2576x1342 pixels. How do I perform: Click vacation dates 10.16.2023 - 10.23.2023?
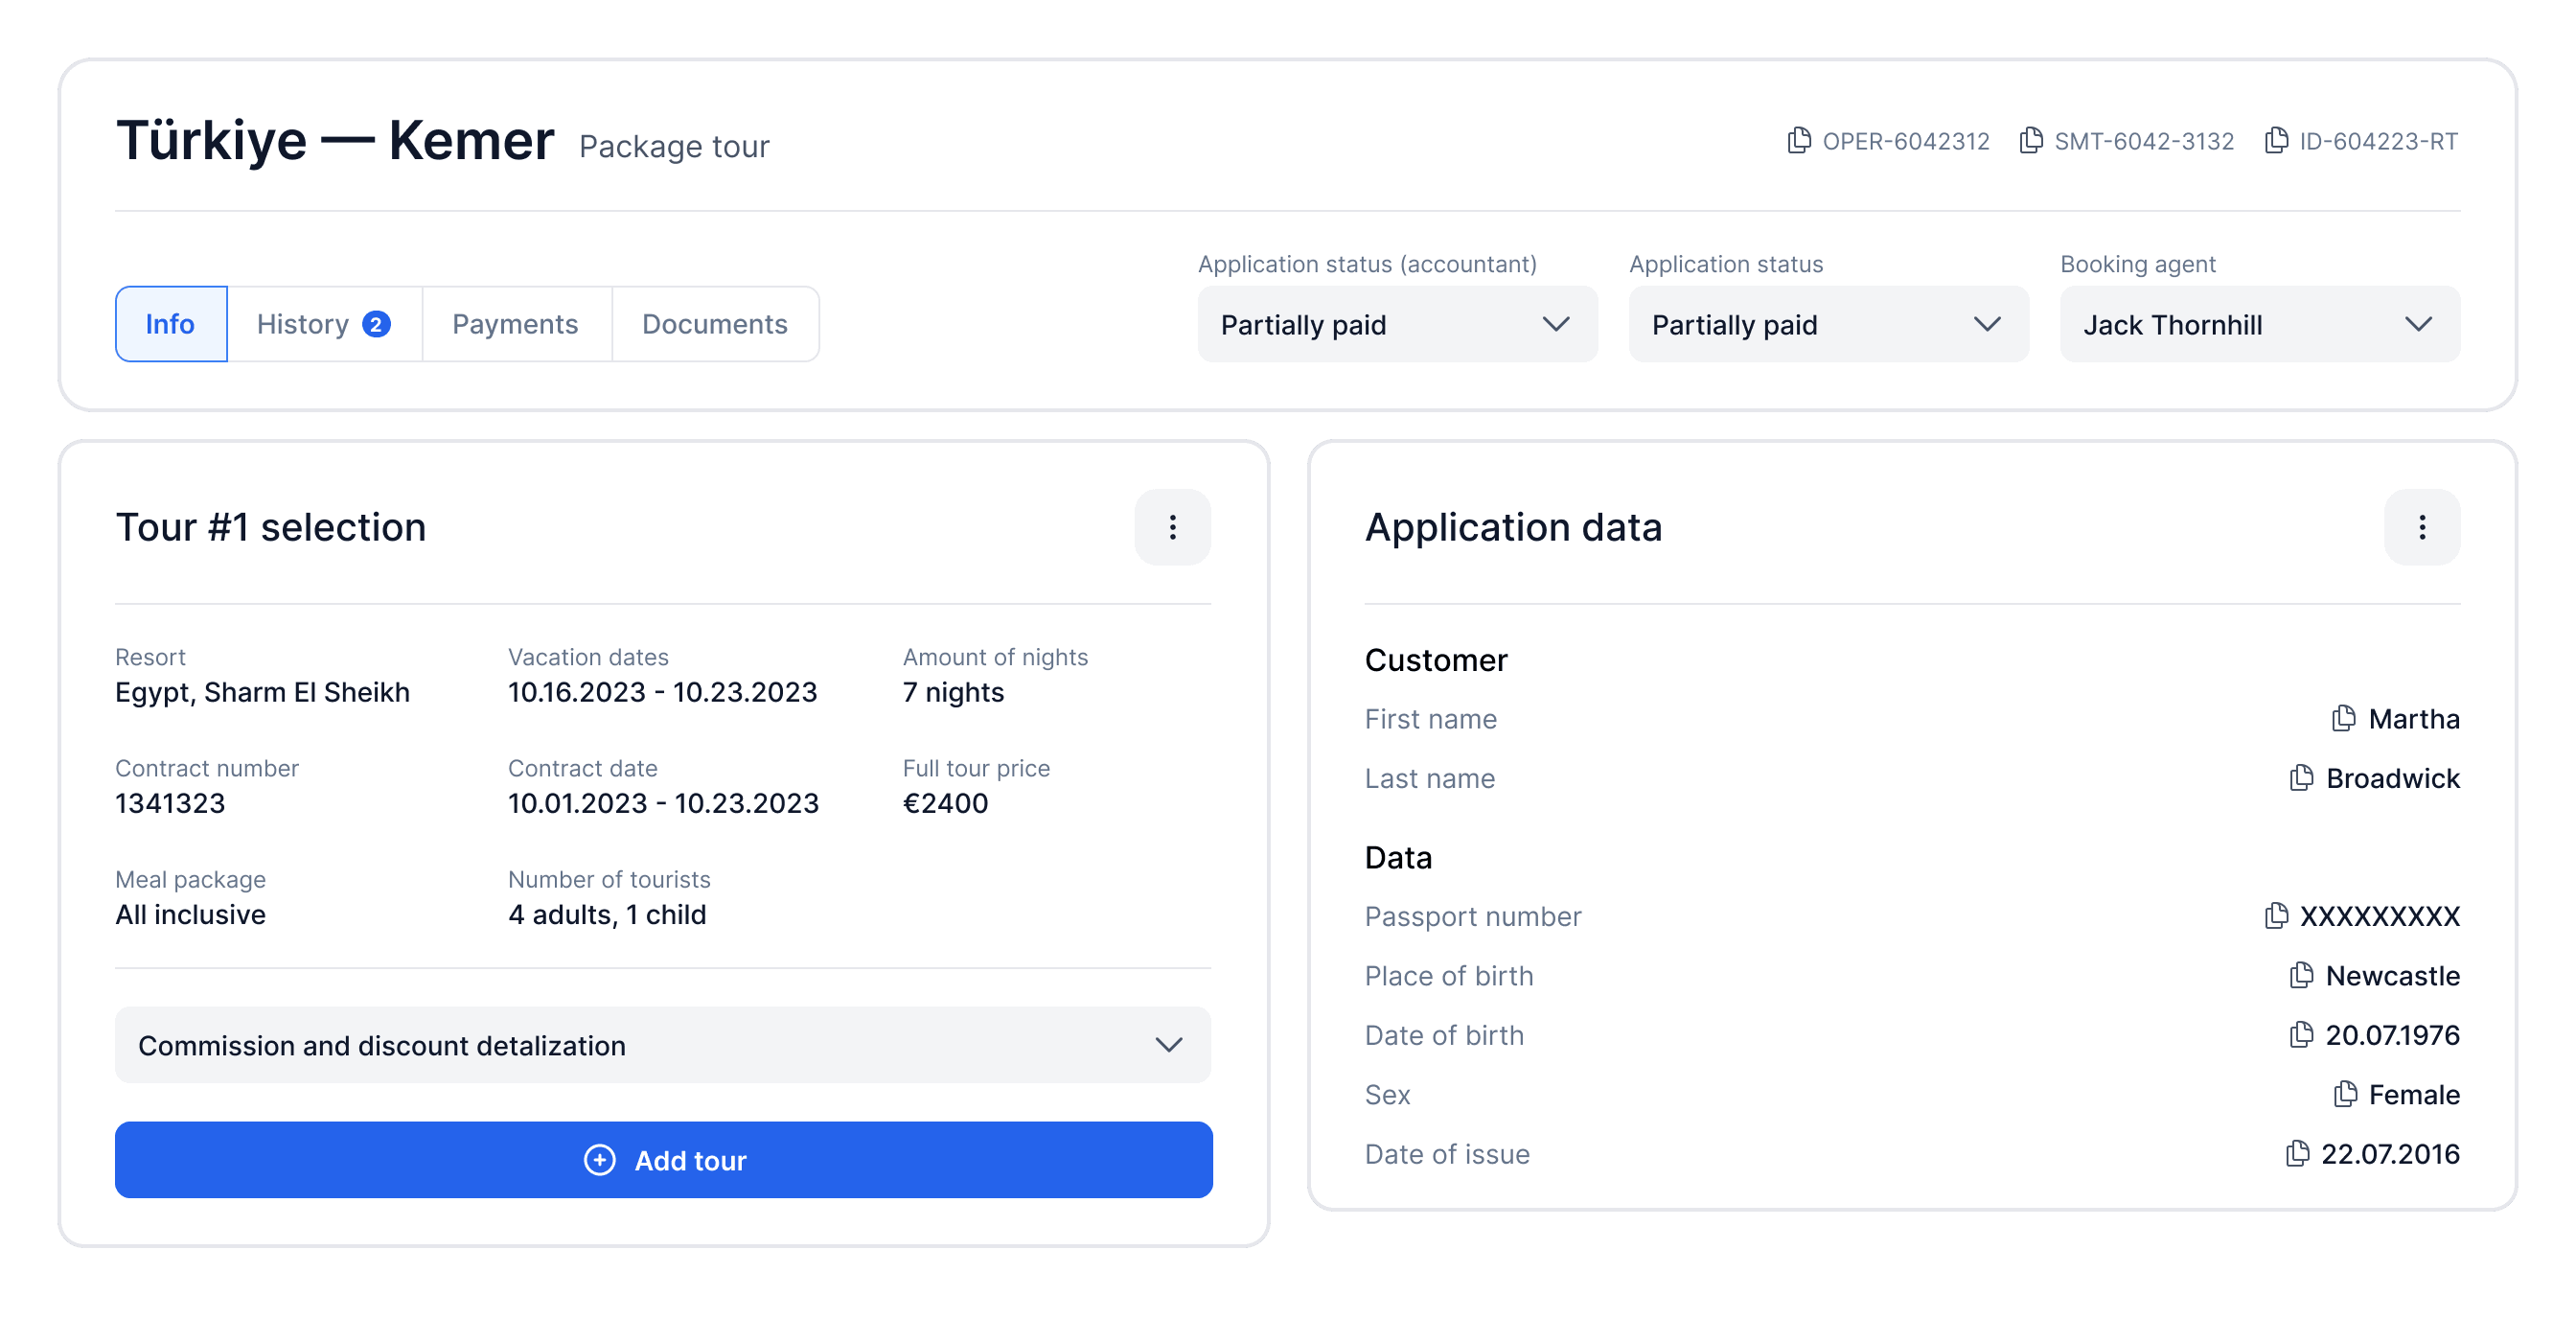662,692
